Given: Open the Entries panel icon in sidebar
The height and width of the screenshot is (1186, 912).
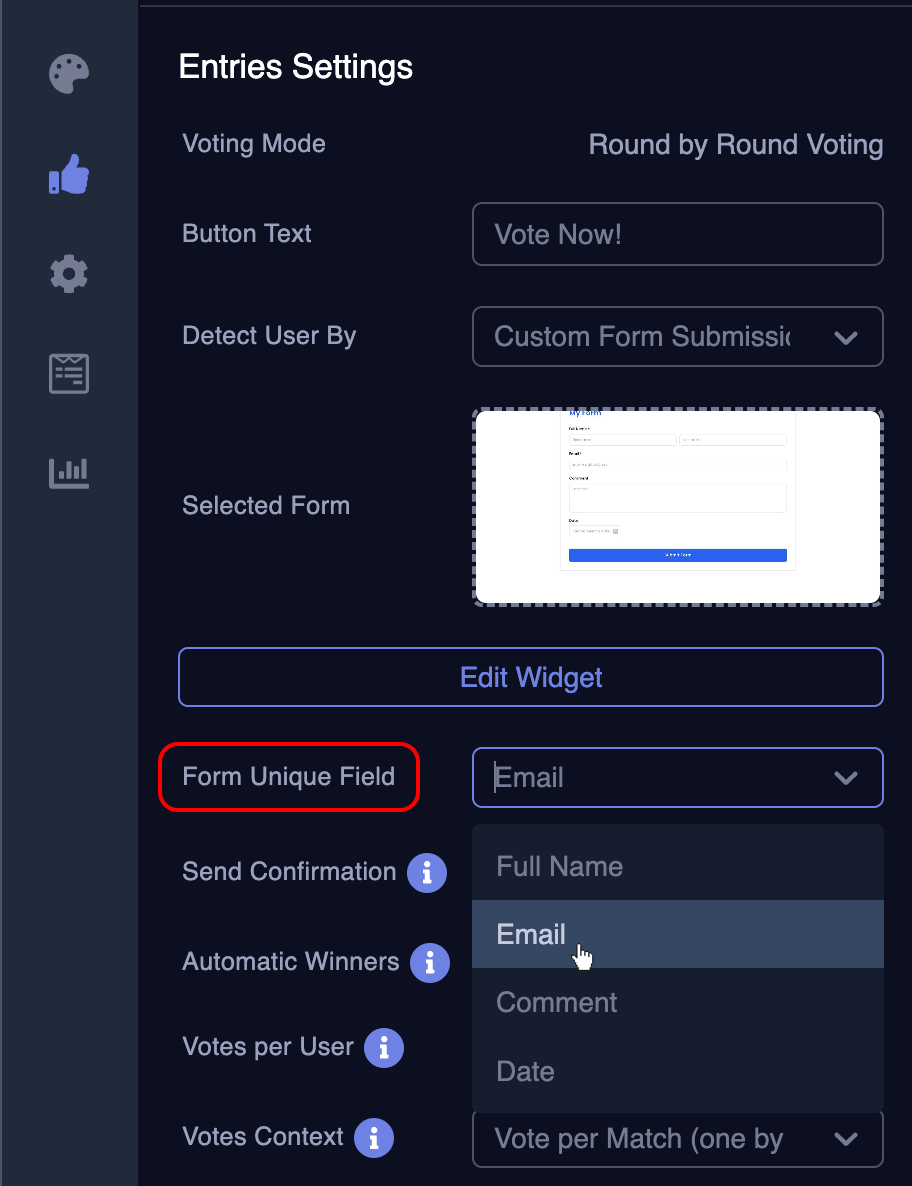Looking at the screenshot, I should (x=68, y=373).
